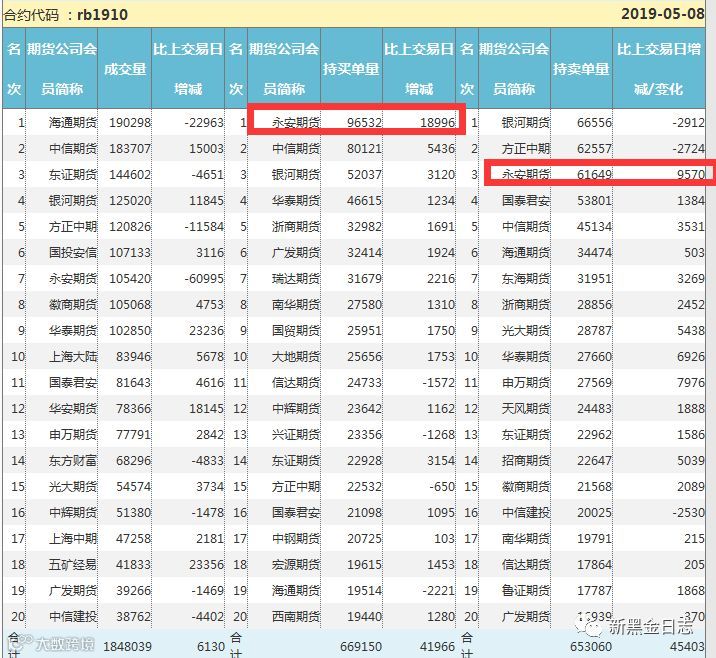This screenshot has height=658, width=716.
Task: Select 信达期货 long change -1572
Action: pos(439,382)
